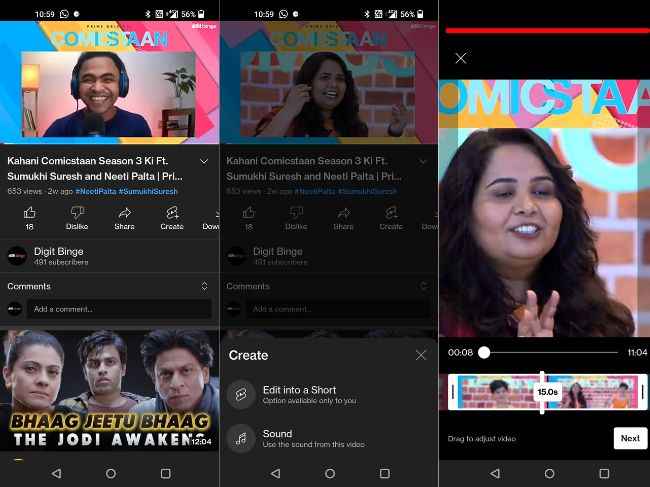Tap the 11:04 total duration label
Image resolution: width=650 pixels, height=487 pixels.
637,353
